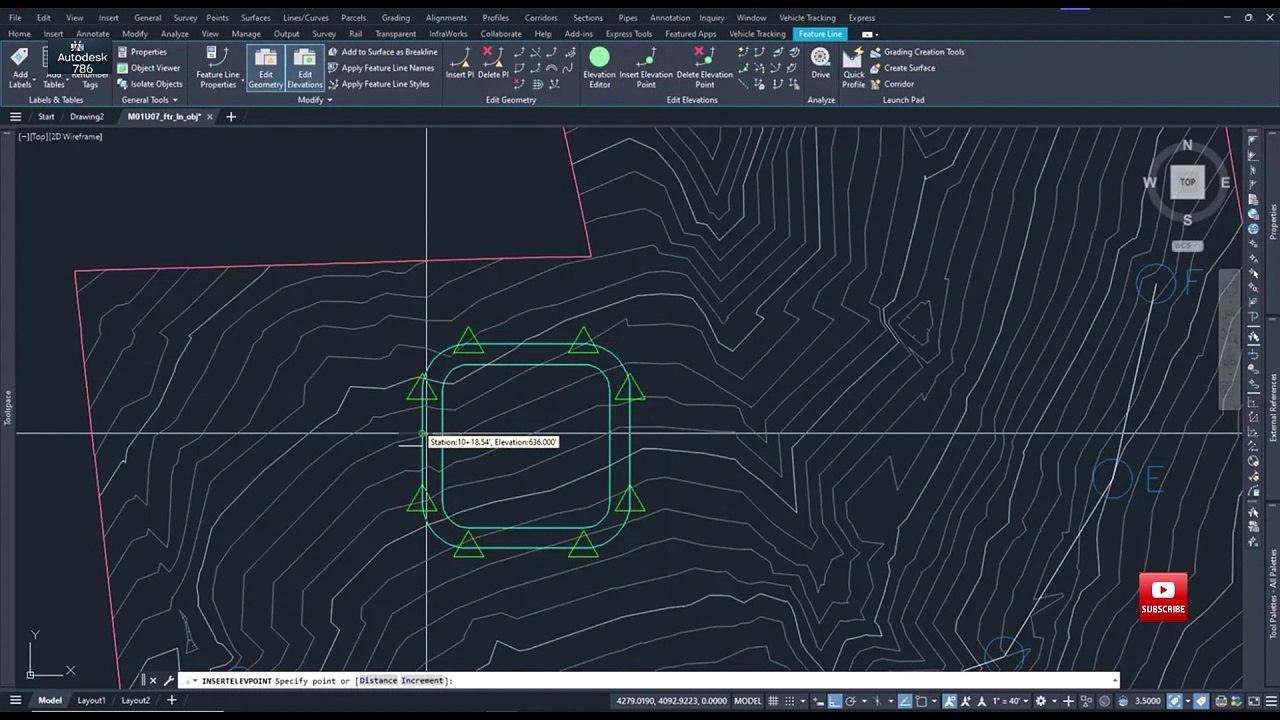This screenshot has width=1280, height=720.
Task: Add a new layout tab
Action: pos(171,701)
